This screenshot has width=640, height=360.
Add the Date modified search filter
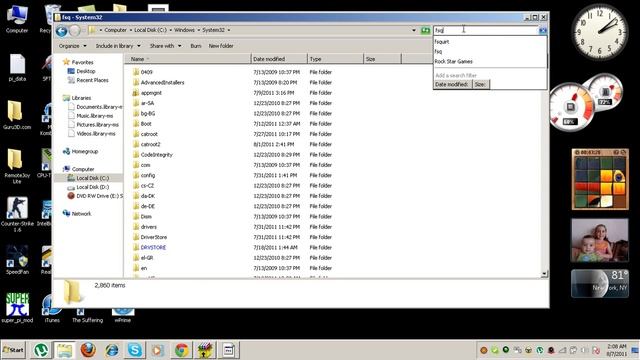pos(451,84)
